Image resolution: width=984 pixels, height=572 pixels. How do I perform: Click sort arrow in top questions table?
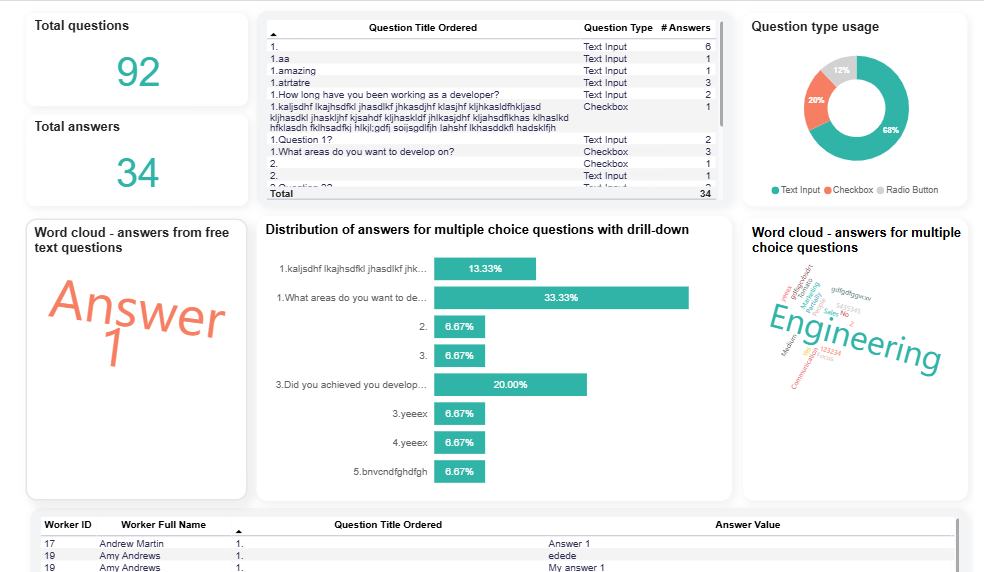tap(273, 35)
